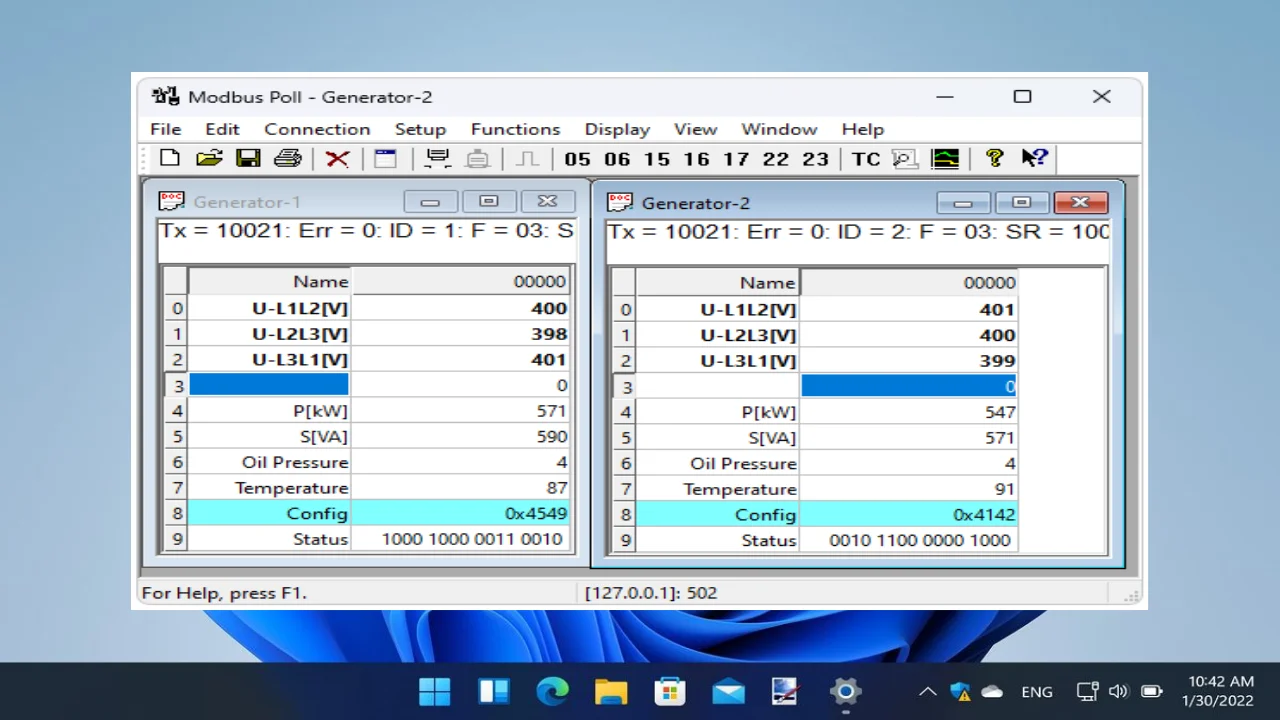Open the Edit menu

tap(222, 129)
